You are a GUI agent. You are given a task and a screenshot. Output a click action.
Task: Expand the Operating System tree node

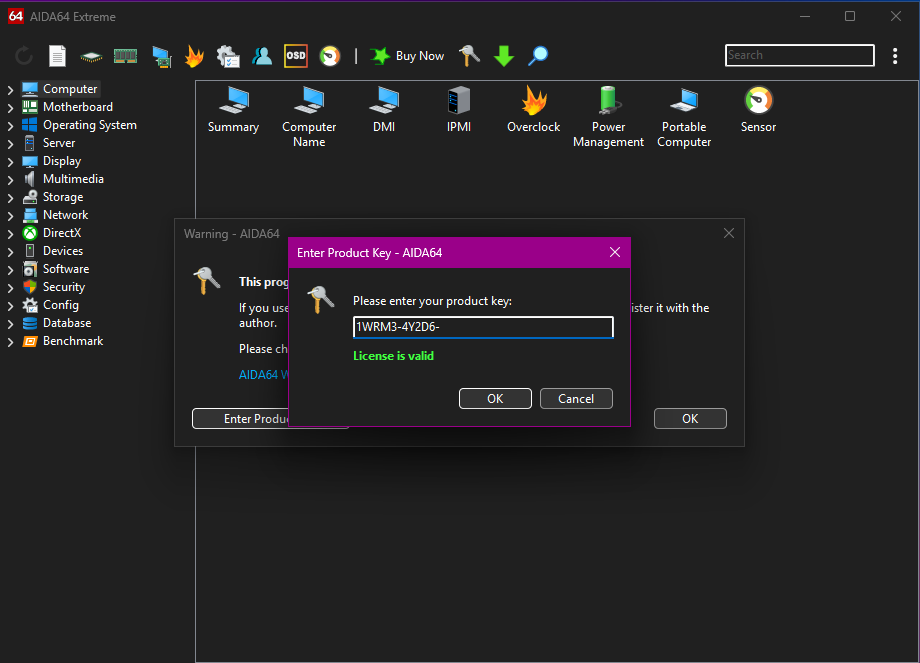point(10,126)
